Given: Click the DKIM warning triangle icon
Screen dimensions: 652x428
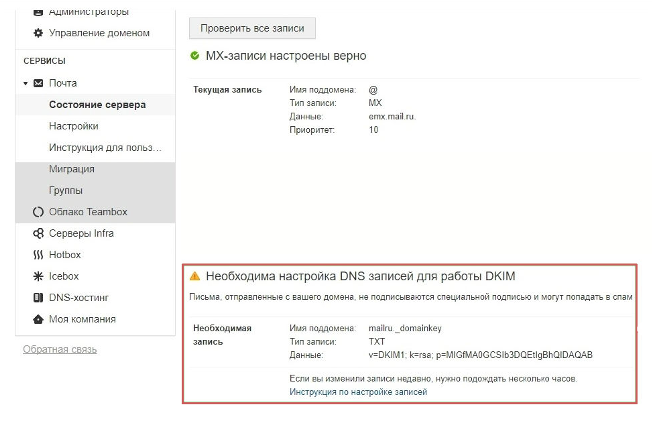Looking at the screenshot, I should 196,275.
